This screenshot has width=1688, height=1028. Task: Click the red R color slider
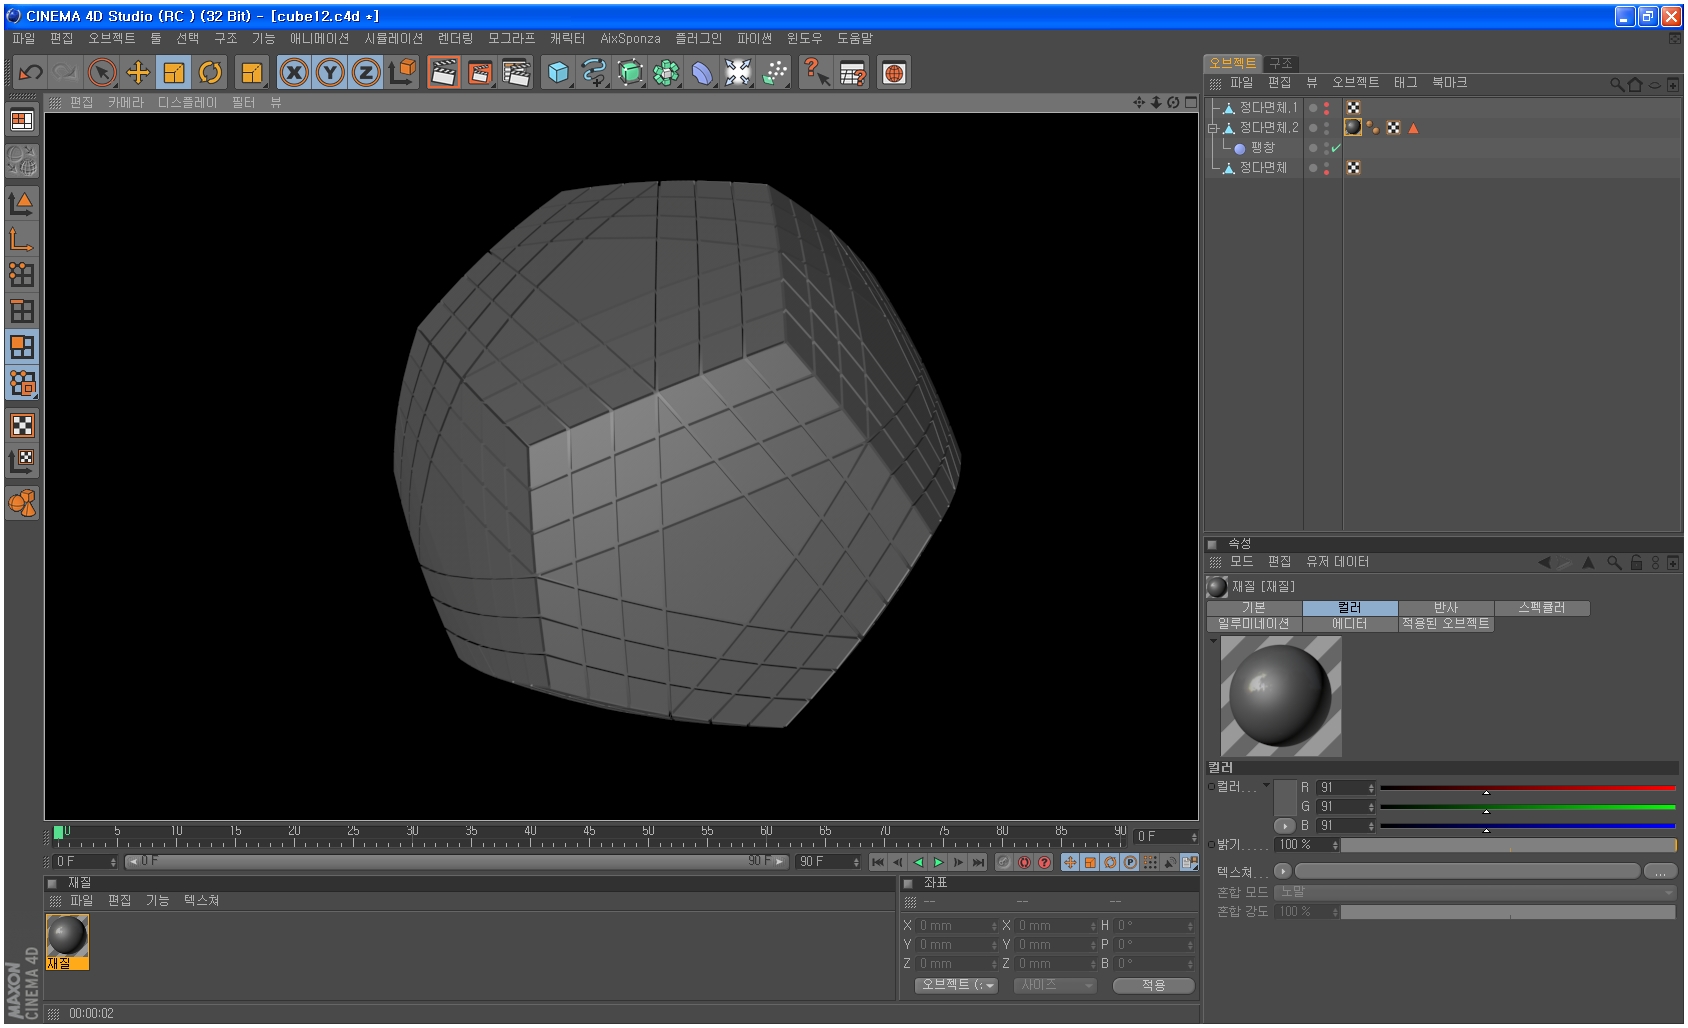(x=1527, y=788)
